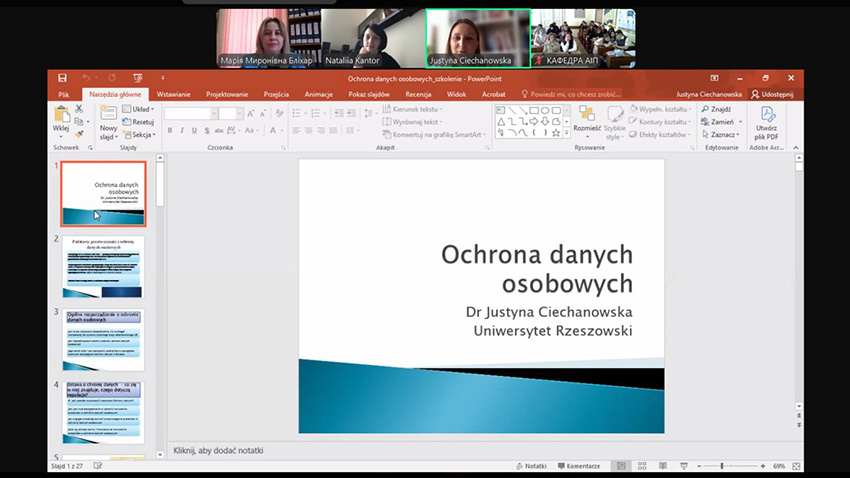Image resolution: width=850 pixels, height=478 pixels.
Task: Click the fit slide to window icon
Action: tap(795, 466)
